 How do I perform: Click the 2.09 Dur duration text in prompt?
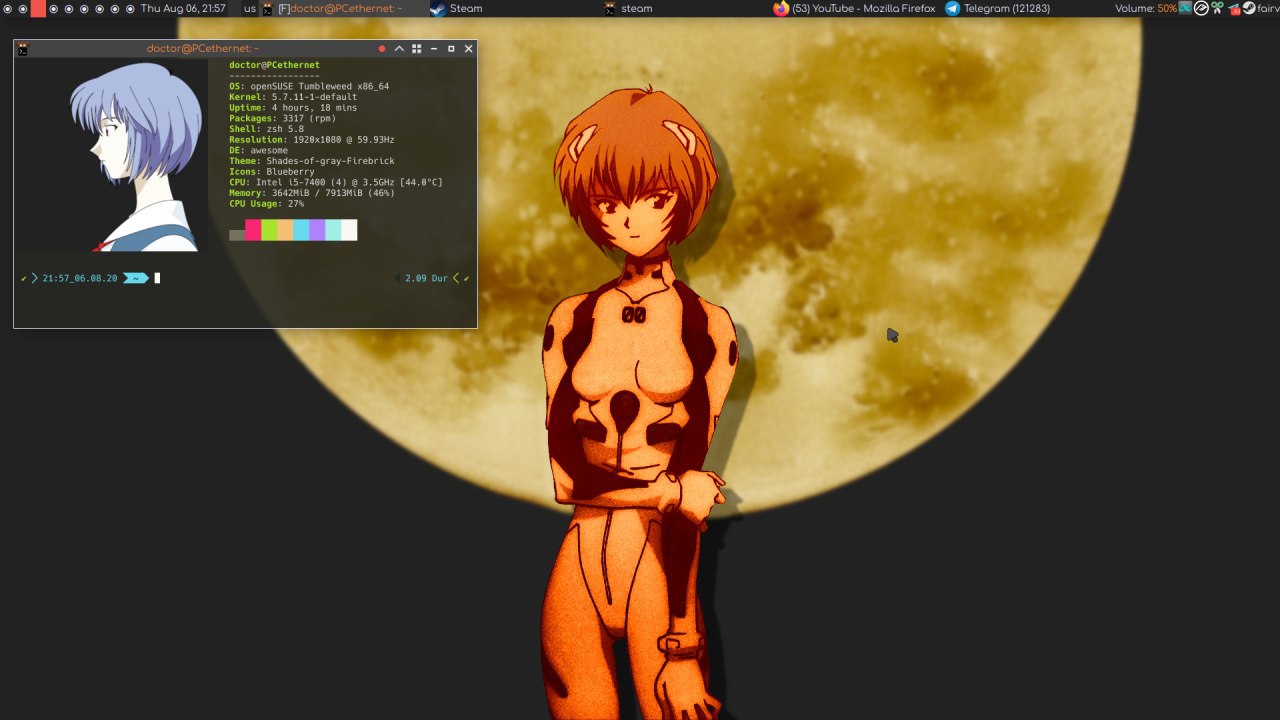pos(426,278)
